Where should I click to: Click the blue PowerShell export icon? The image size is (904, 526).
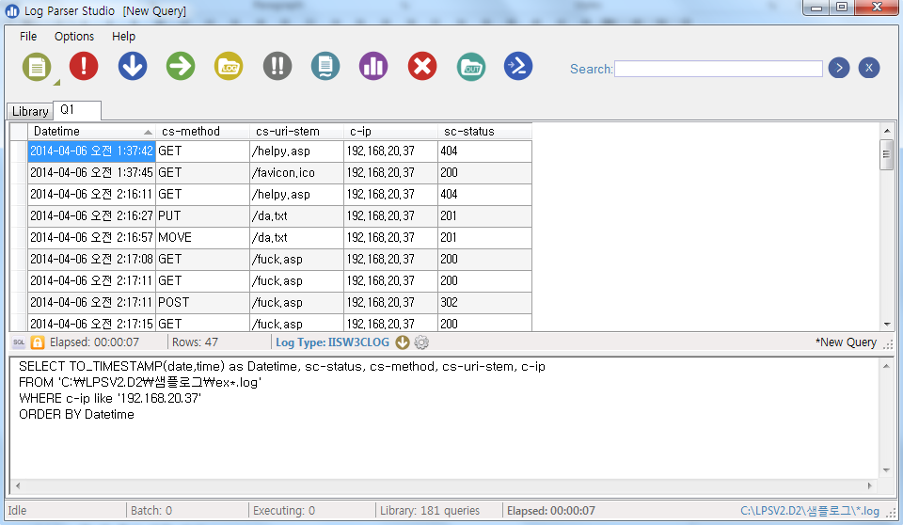(x=518, y=67)
